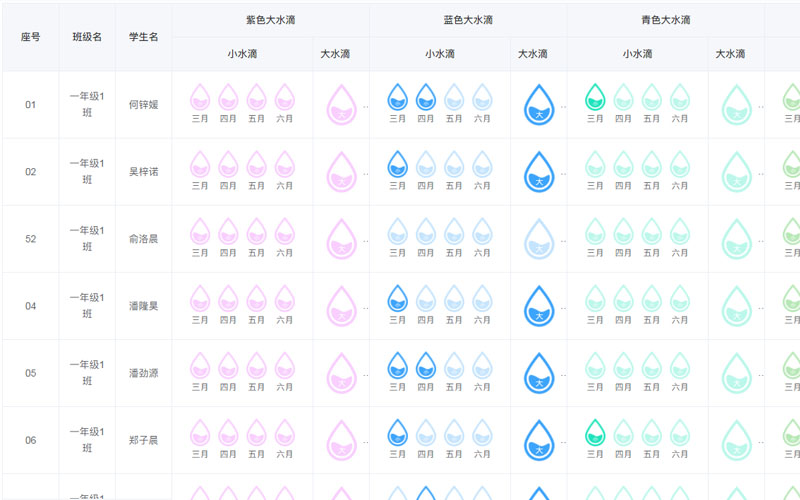The width and height of the screenshot is (800, 500).
Task: Click the 座号 column header
Action: tap(30, 37)
